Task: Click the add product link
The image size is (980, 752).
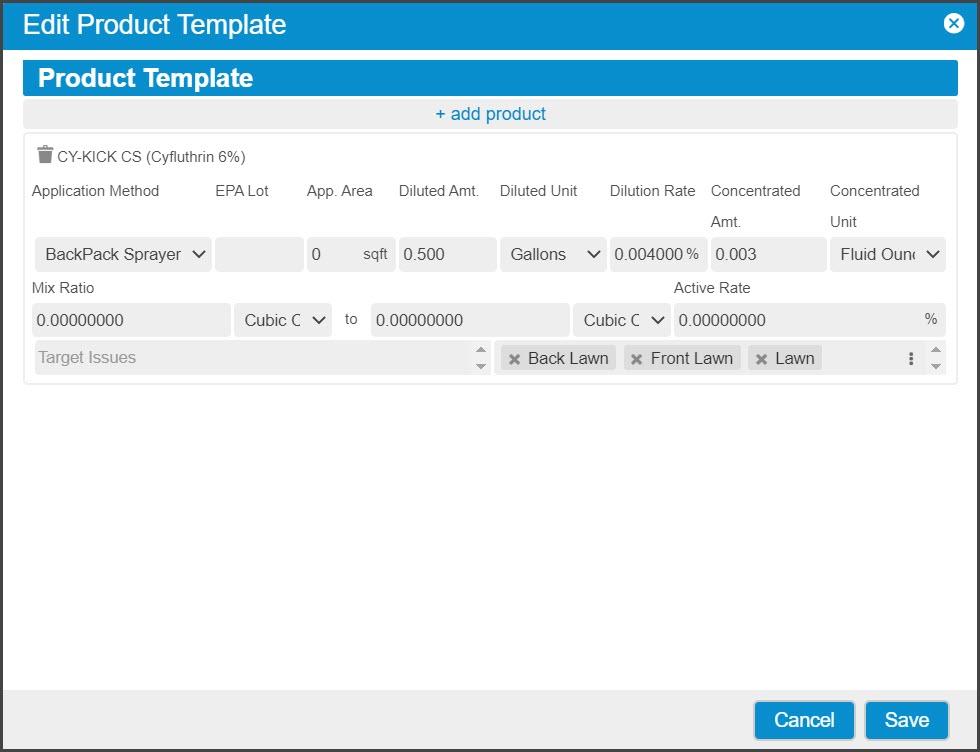Action: click(x=490, y=114)
